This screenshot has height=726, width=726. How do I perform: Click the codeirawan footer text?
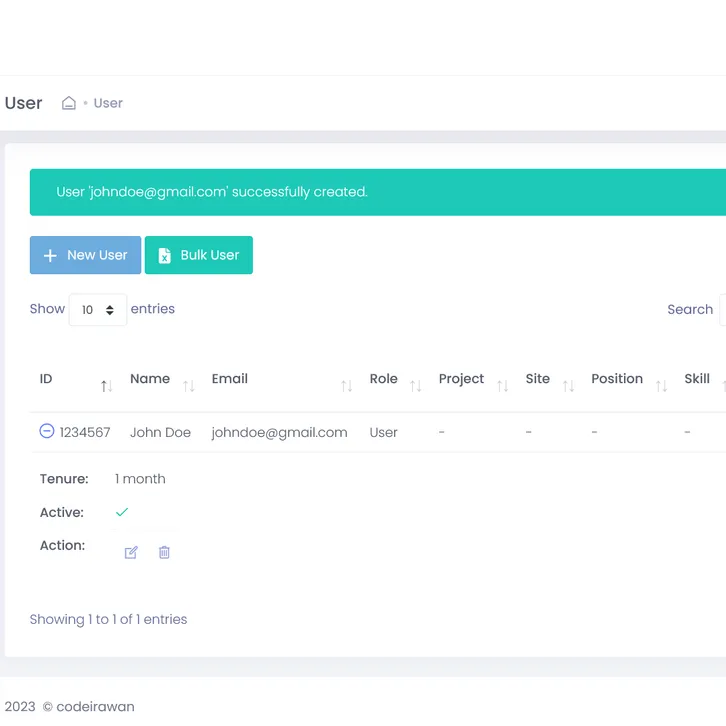click(95, 706)
